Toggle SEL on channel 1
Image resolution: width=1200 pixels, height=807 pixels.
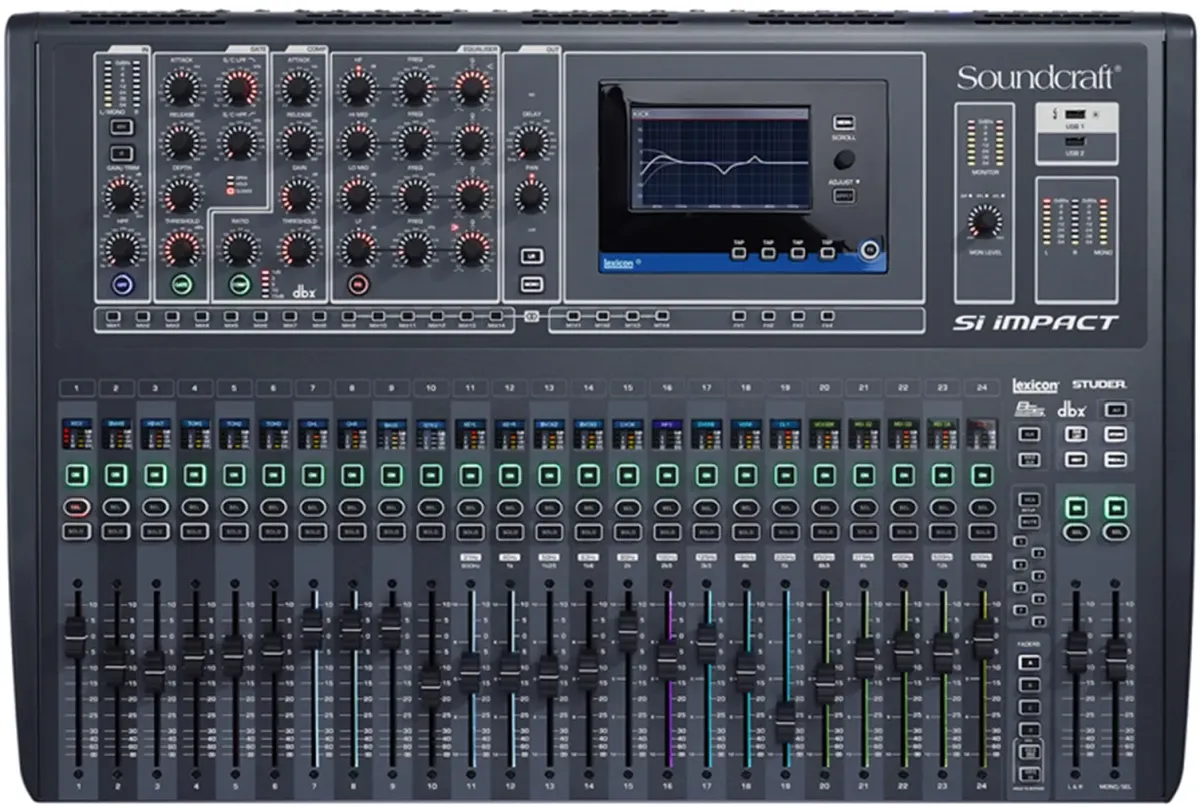[76, 506]
